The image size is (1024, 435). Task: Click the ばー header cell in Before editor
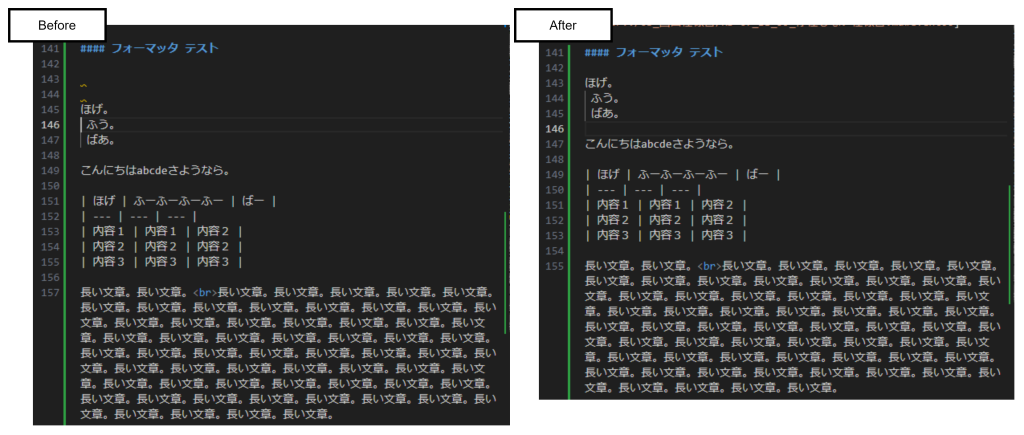click(253, 201)
